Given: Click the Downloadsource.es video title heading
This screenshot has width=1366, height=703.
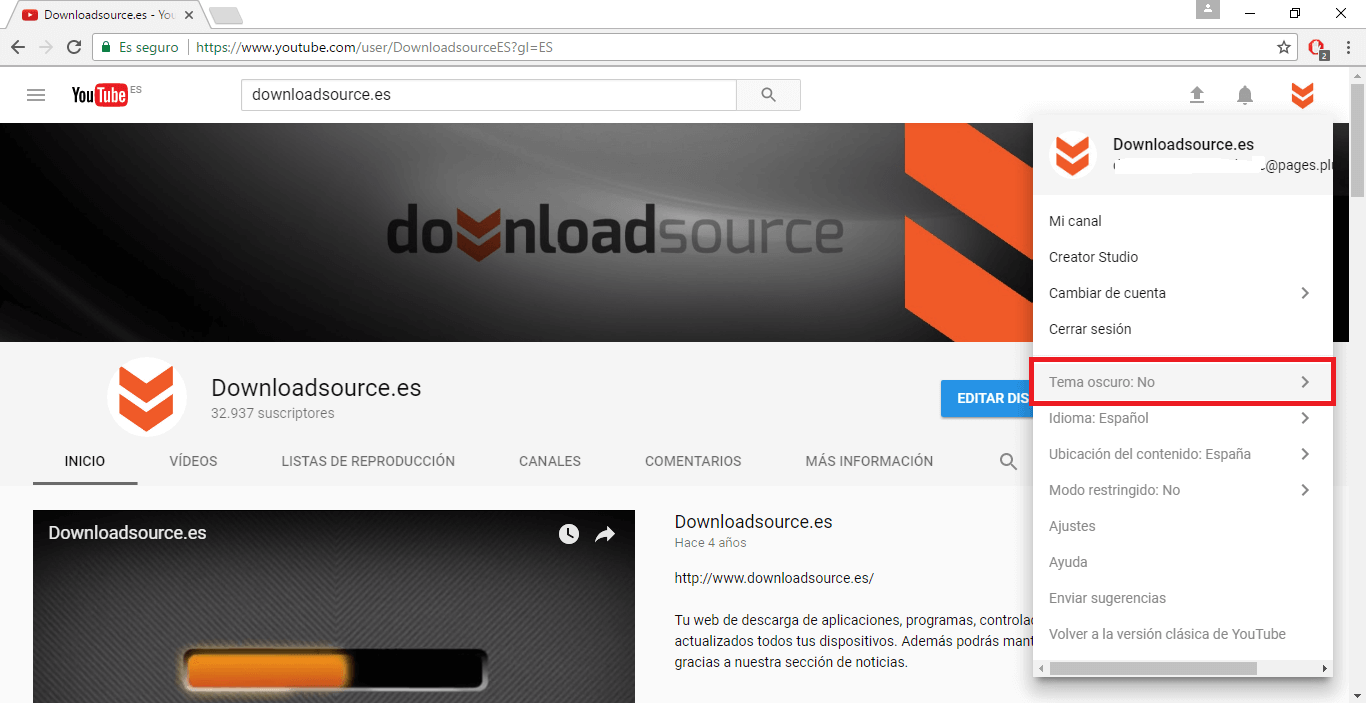Looking at the screenshot, I should 753,521.
